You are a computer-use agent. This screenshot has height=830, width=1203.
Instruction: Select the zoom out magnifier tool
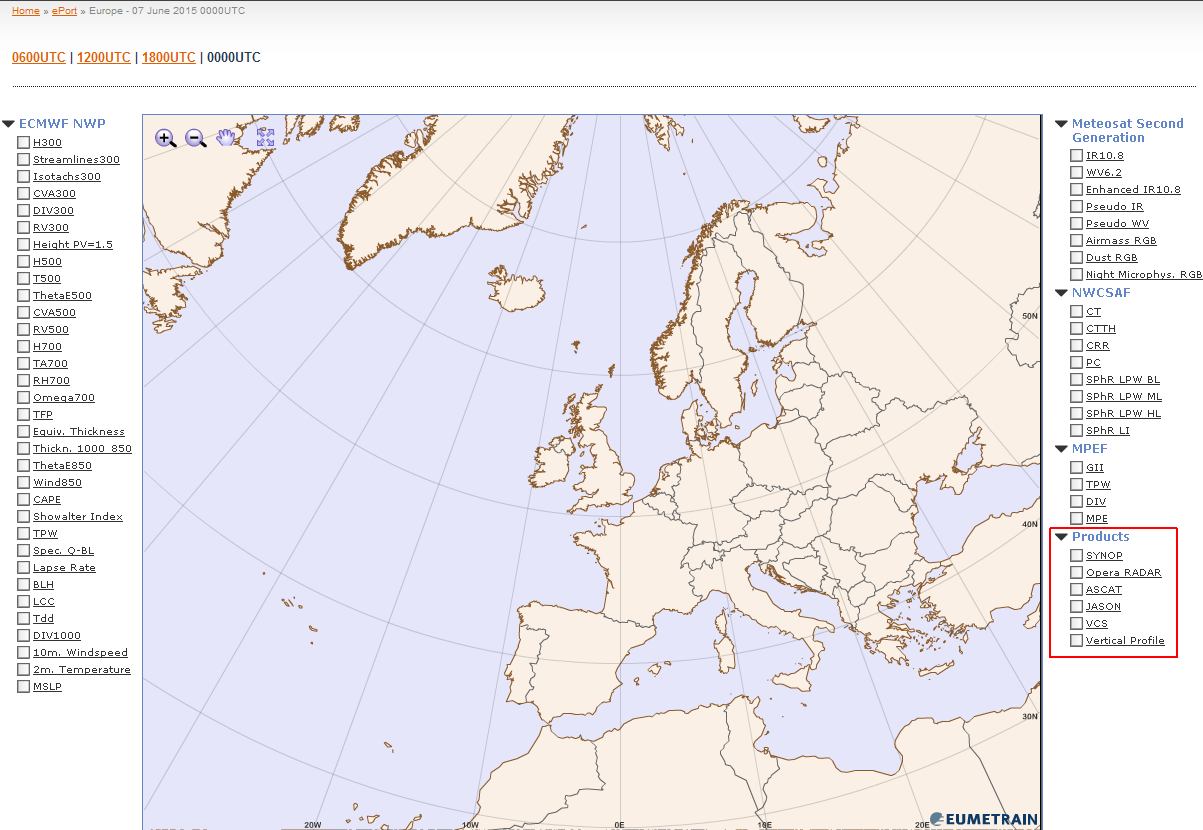pyautogui.click(x=196, y=138)
